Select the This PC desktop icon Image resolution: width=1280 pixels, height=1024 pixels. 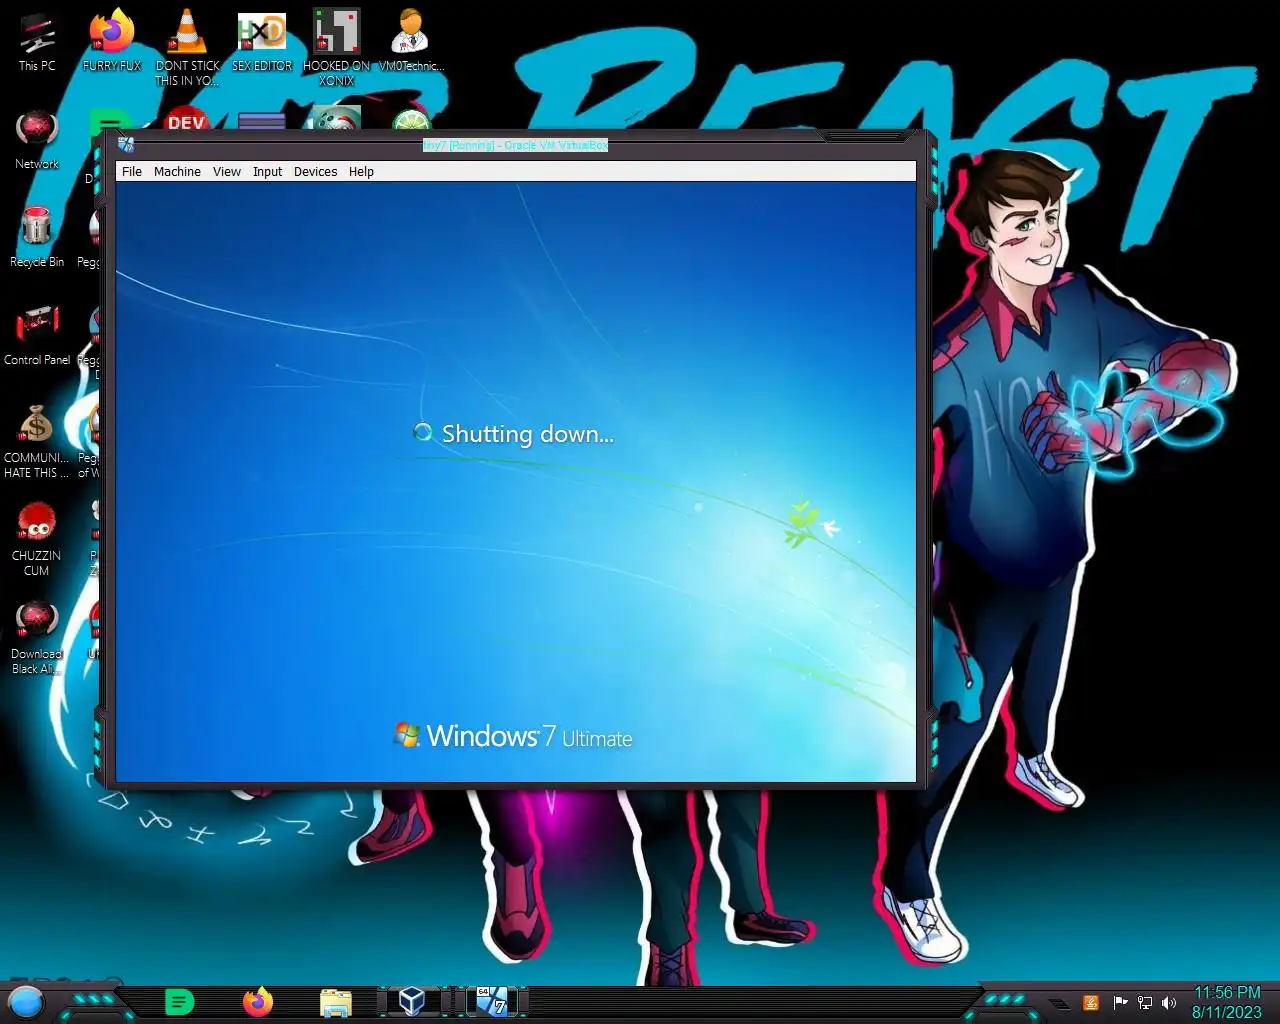point(37,42)
